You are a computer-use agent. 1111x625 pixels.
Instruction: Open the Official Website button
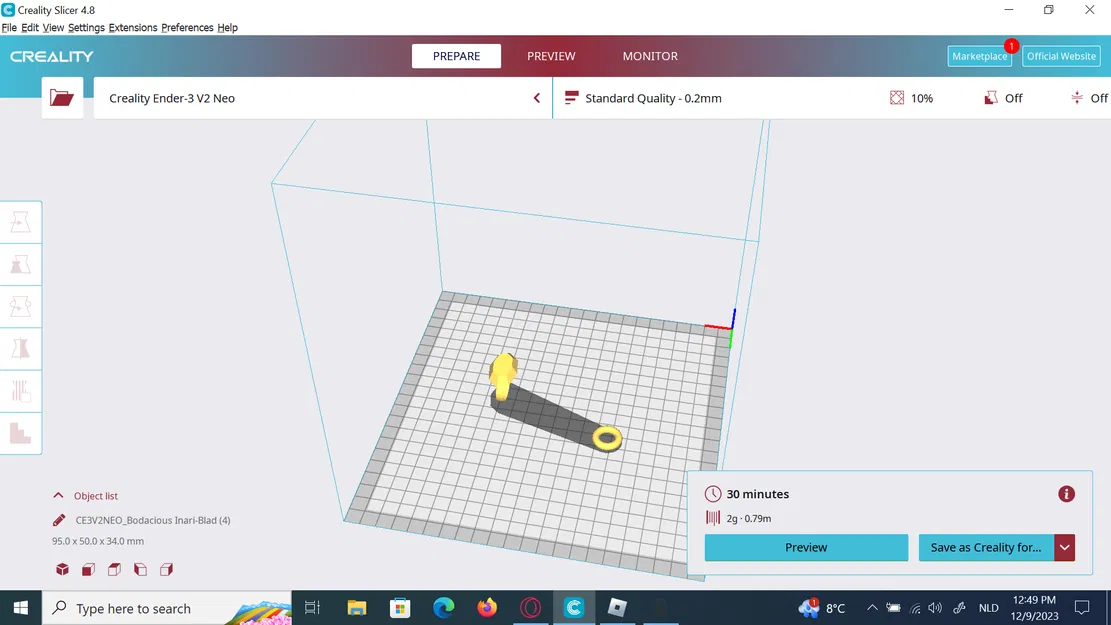[x=1061, y=56]
